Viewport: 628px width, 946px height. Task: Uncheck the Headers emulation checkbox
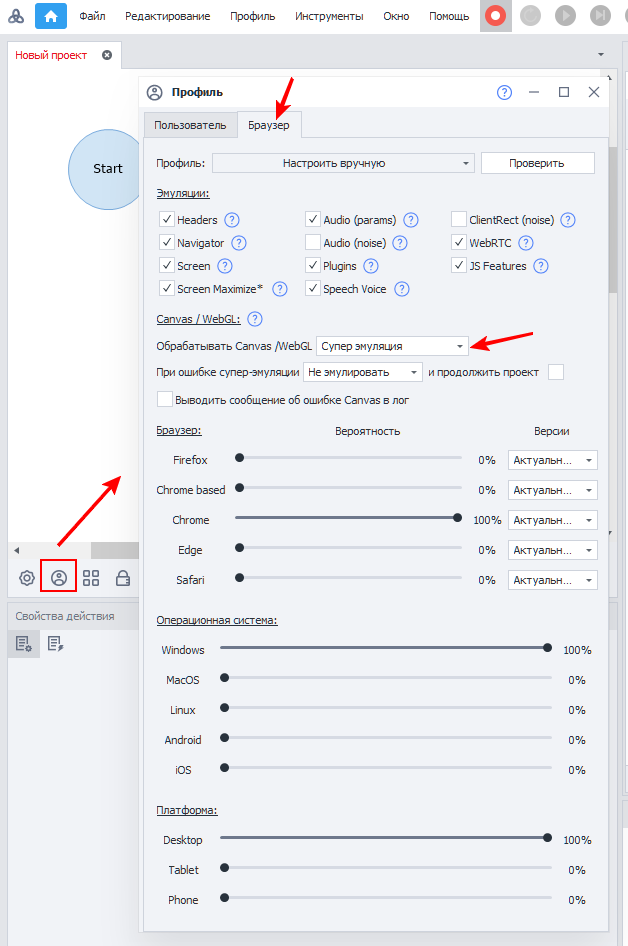click(x=166, y=220)
